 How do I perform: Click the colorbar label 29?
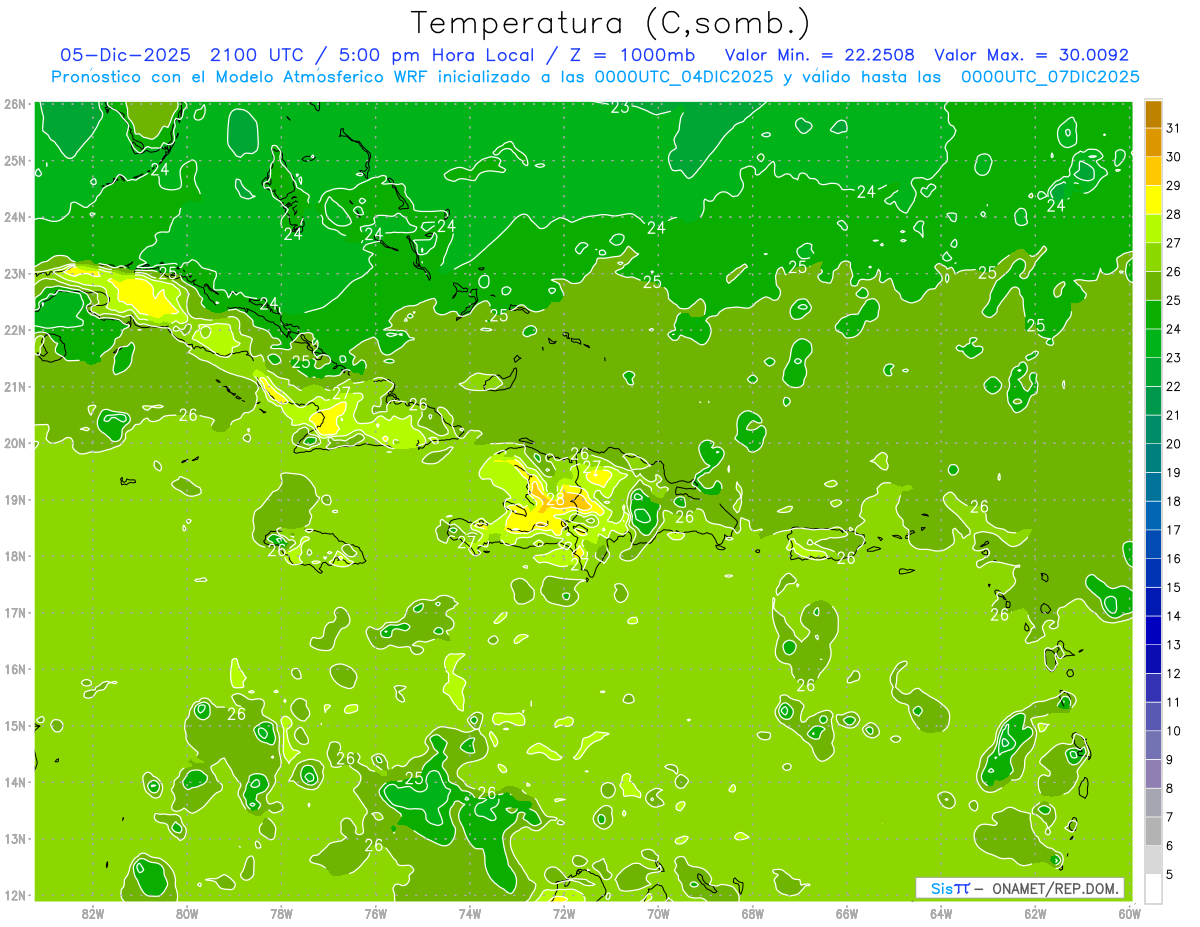[x=1174, y=185]
